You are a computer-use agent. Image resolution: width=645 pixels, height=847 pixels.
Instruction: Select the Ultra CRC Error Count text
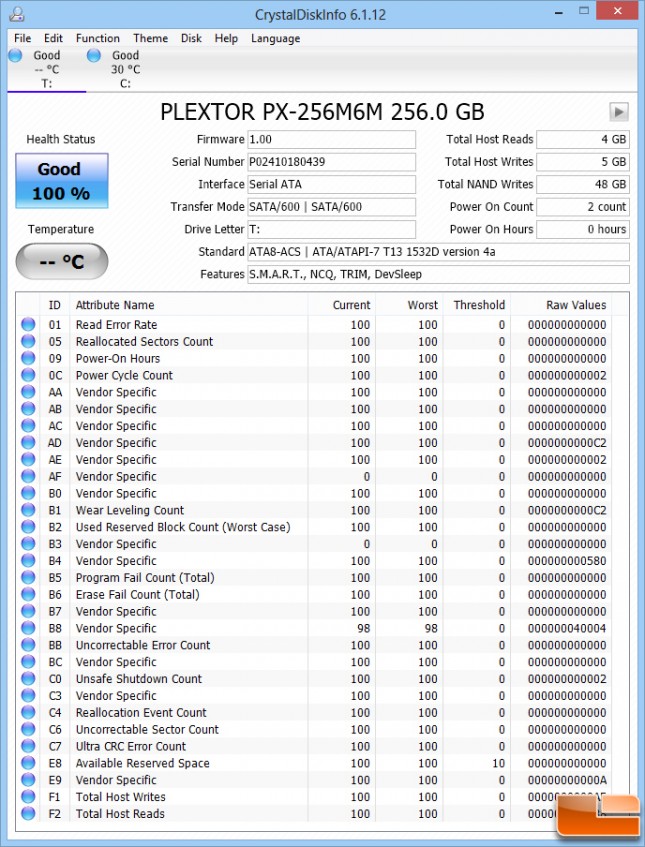(x=131, y=747)
